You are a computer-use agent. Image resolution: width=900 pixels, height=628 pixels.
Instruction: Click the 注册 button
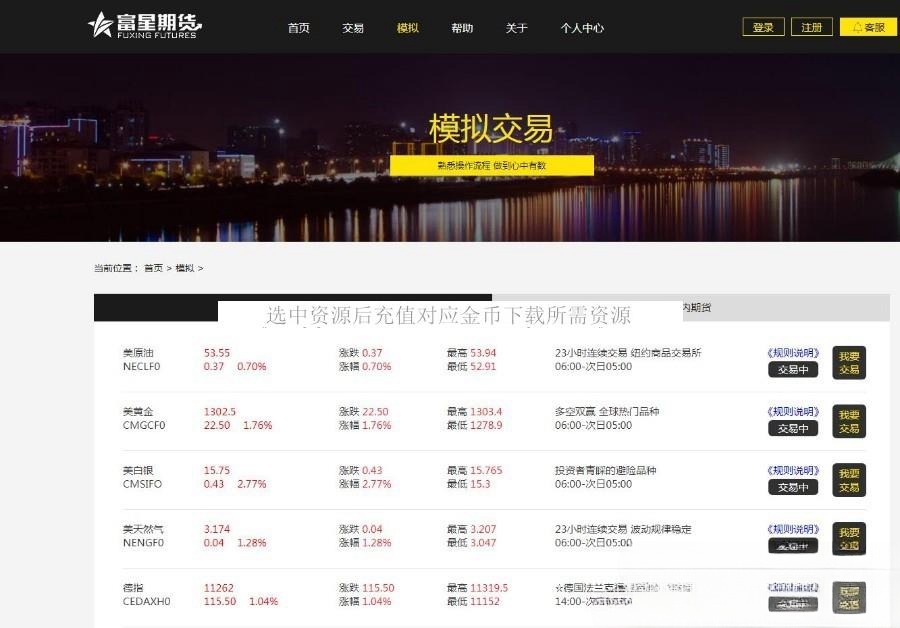[812, 27]
